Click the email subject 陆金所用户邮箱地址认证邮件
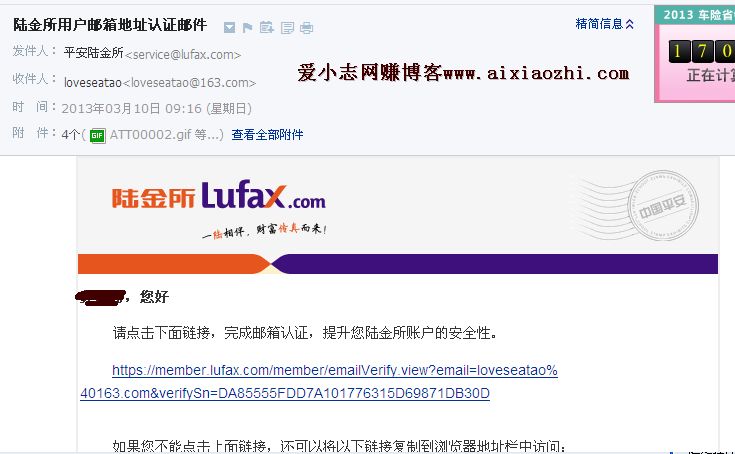The width and height of the screenshot is (735, 454). point(110,25)
